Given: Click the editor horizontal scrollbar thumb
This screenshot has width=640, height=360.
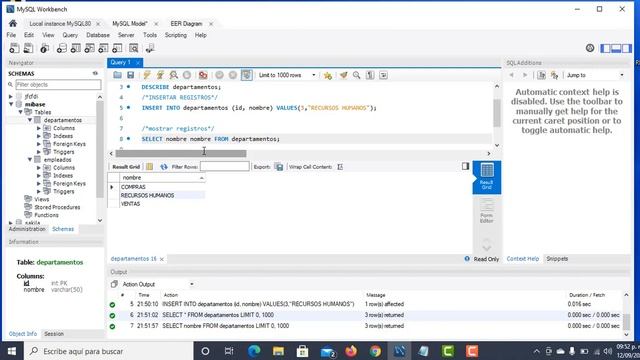Looking at the screenshot, I should pos(181,153).
